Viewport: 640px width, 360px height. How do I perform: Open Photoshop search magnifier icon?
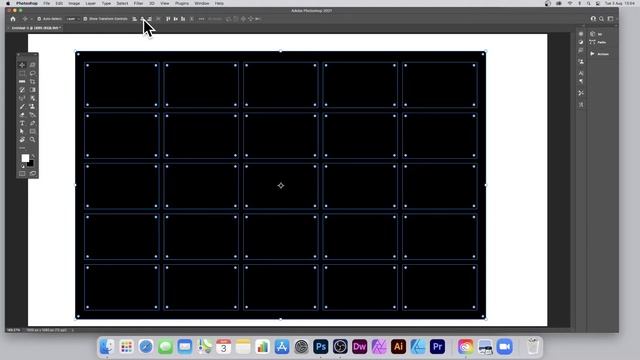coord(601,19)
